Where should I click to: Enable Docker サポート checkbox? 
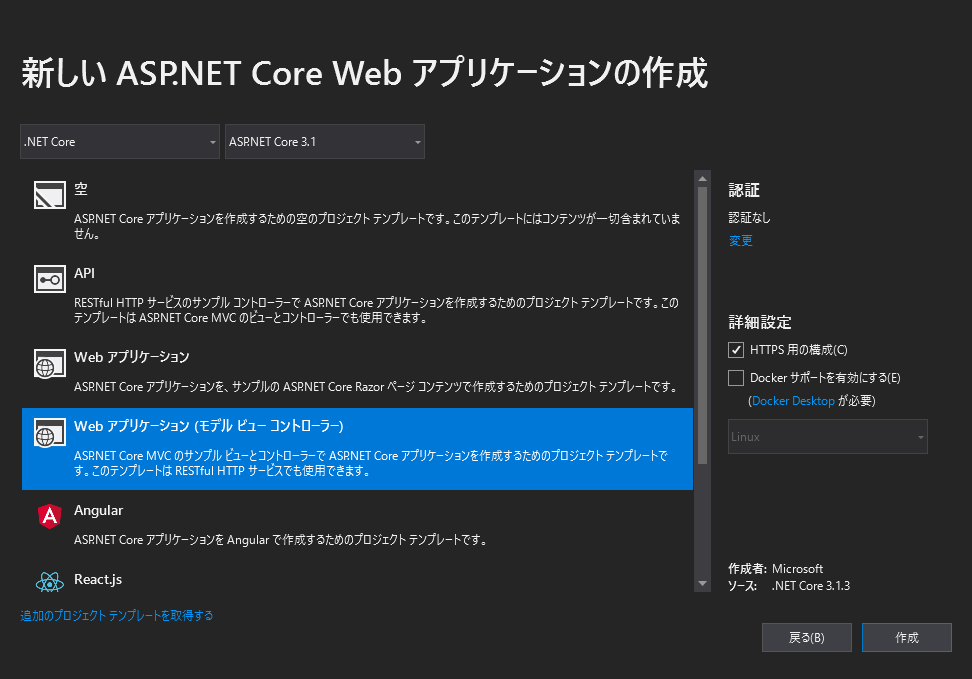(x=736, y=378)
